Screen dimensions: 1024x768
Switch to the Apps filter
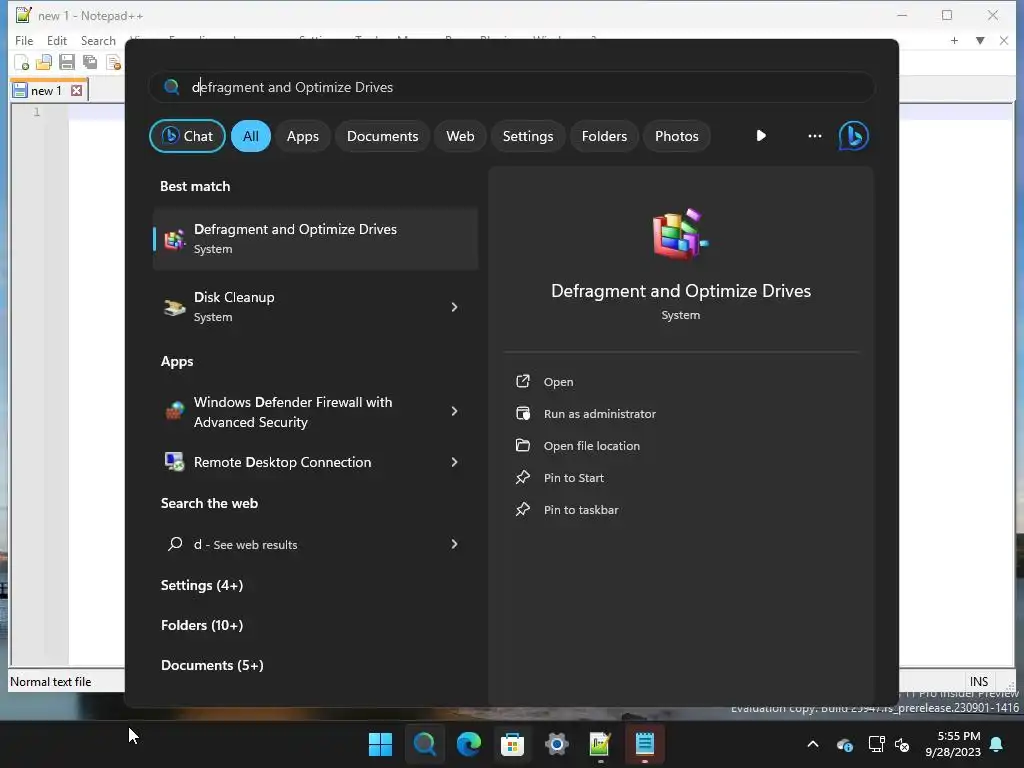tap(302, 136)
